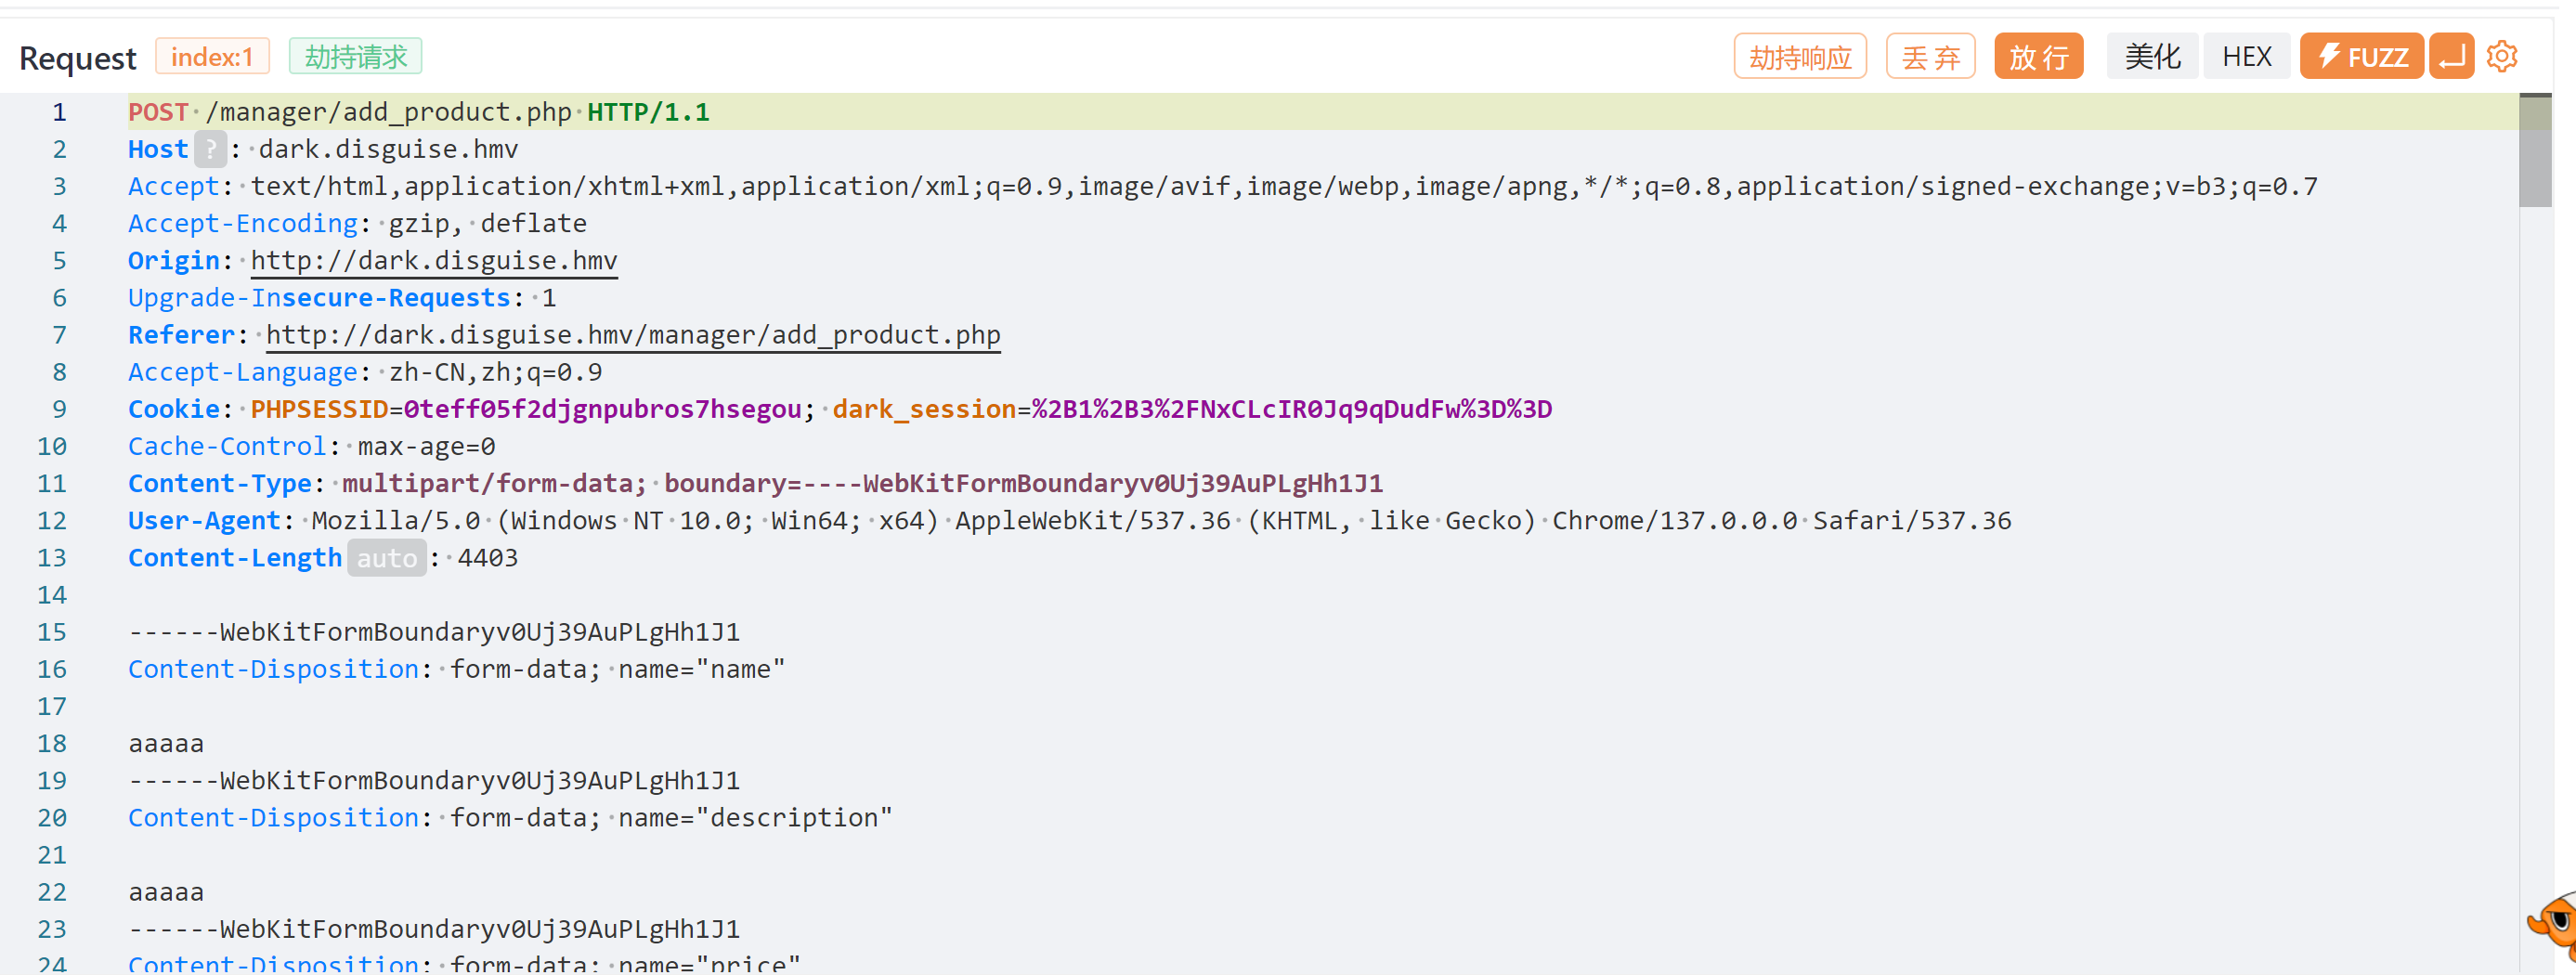Click the PHPSESSID cookie value
2576x975 pixels.
pos(603,409)
